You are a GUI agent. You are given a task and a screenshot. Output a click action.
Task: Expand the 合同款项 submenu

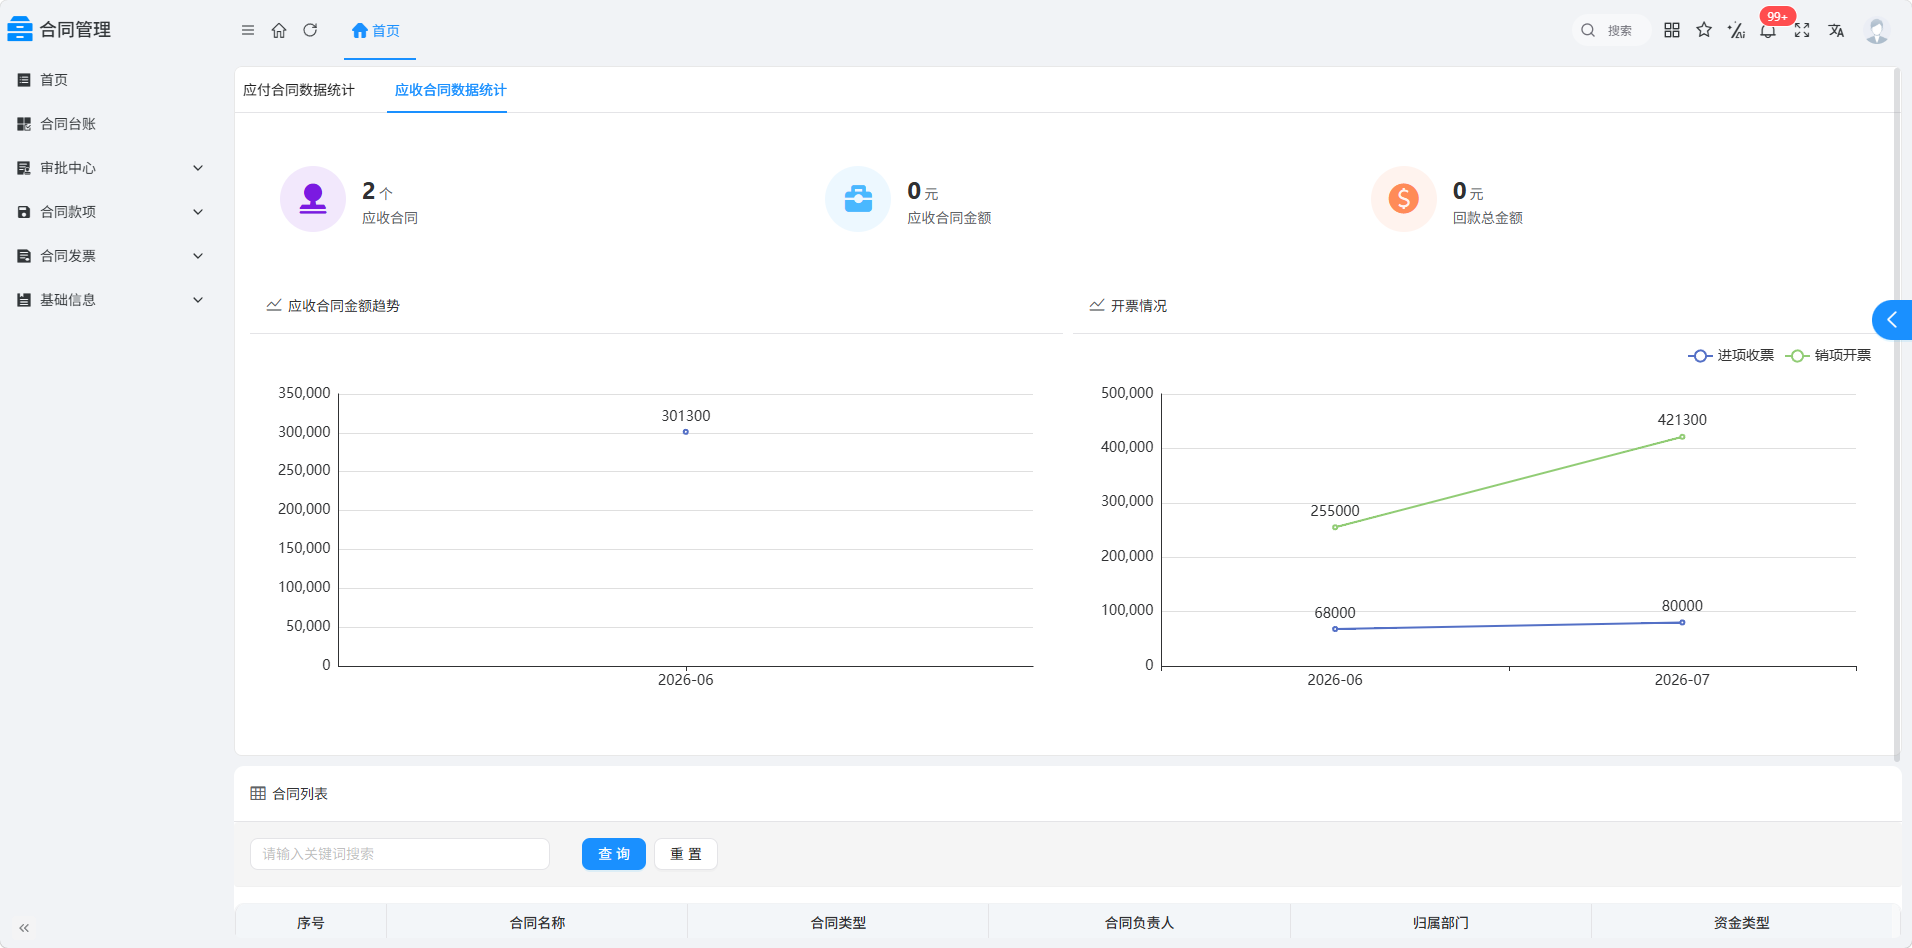[x=110, y=212]
